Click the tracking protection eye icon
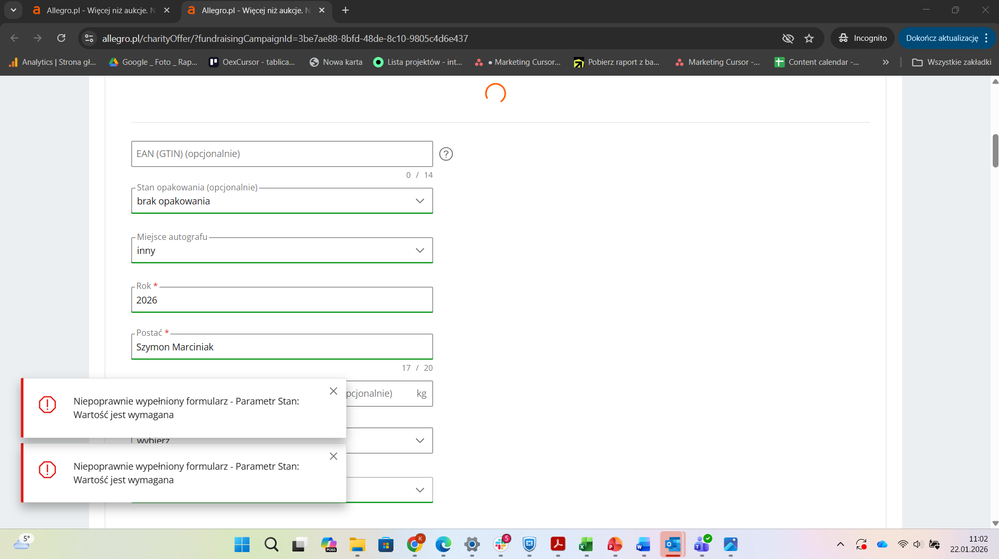The height and width of the screenshot is (559, 999). tap(787, 38)
